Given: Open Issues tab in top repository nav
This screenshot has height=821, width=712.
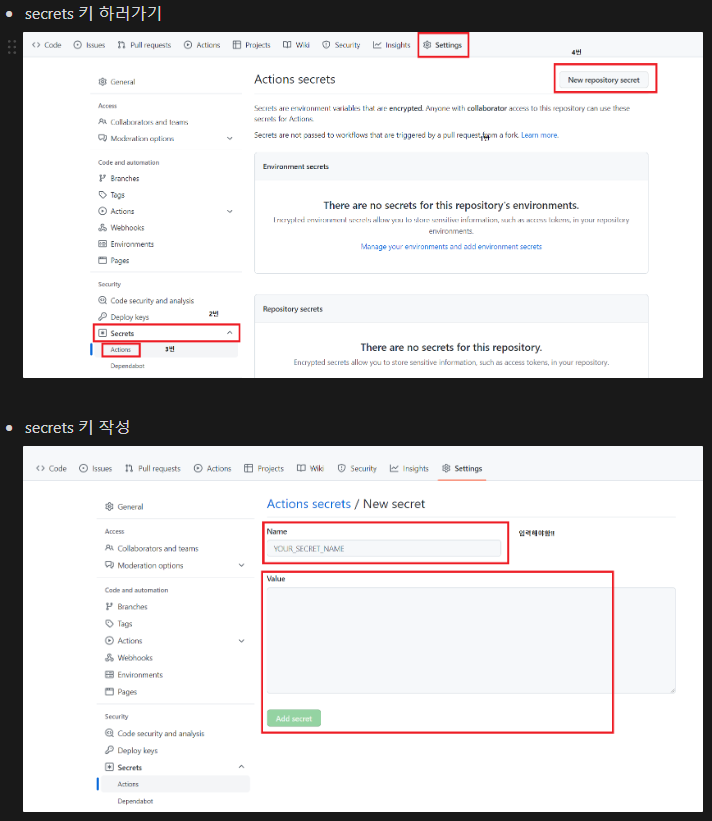Looking at the screenshot, I should point(90,45).
